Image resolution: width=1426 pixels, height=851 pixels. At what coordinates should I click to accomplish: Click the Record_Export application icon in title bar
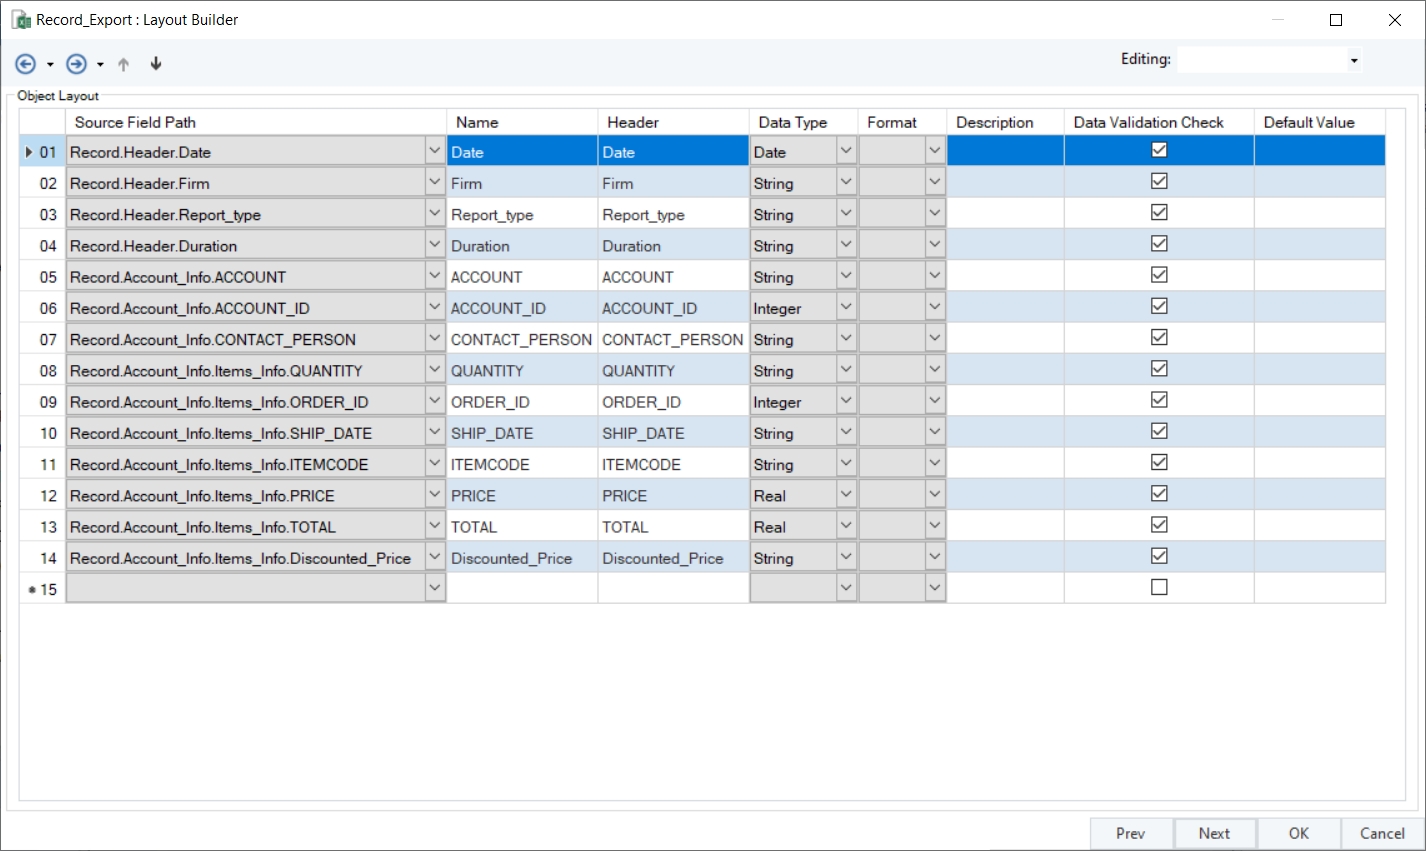coord(21,20)
